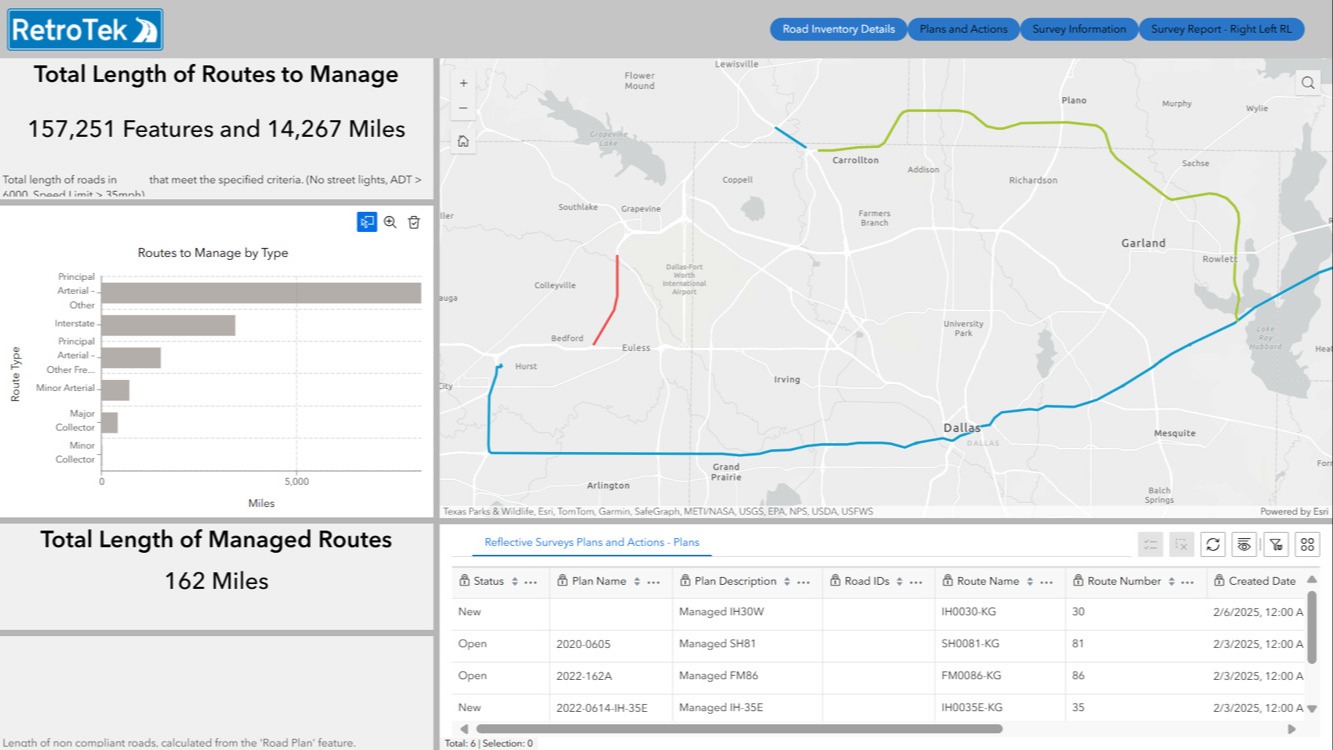Image resolution: width=1333 pixels, height=750 pixels.
Task: Click the map zoom out minus button
Action: coord(463,108)
